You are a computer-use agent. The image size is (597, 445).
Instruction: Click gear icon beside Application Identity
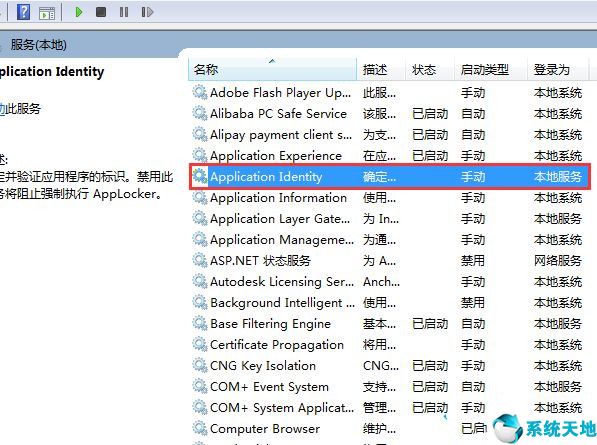click(200, 177)
